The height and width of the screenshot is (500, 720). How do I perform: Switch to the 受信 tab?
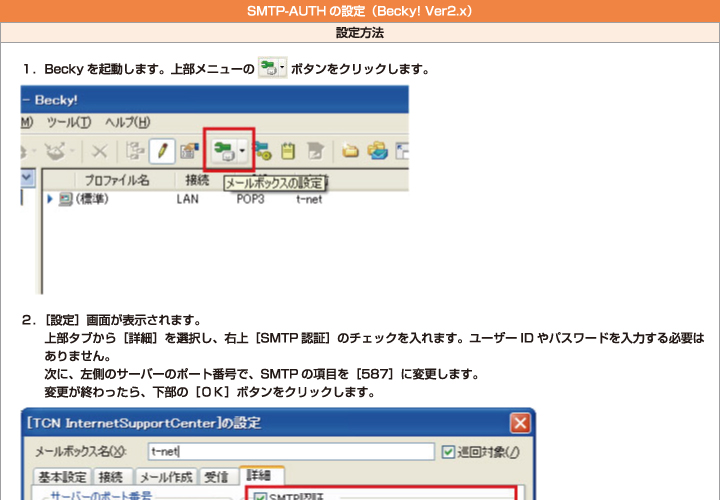(x=216, y=477)
